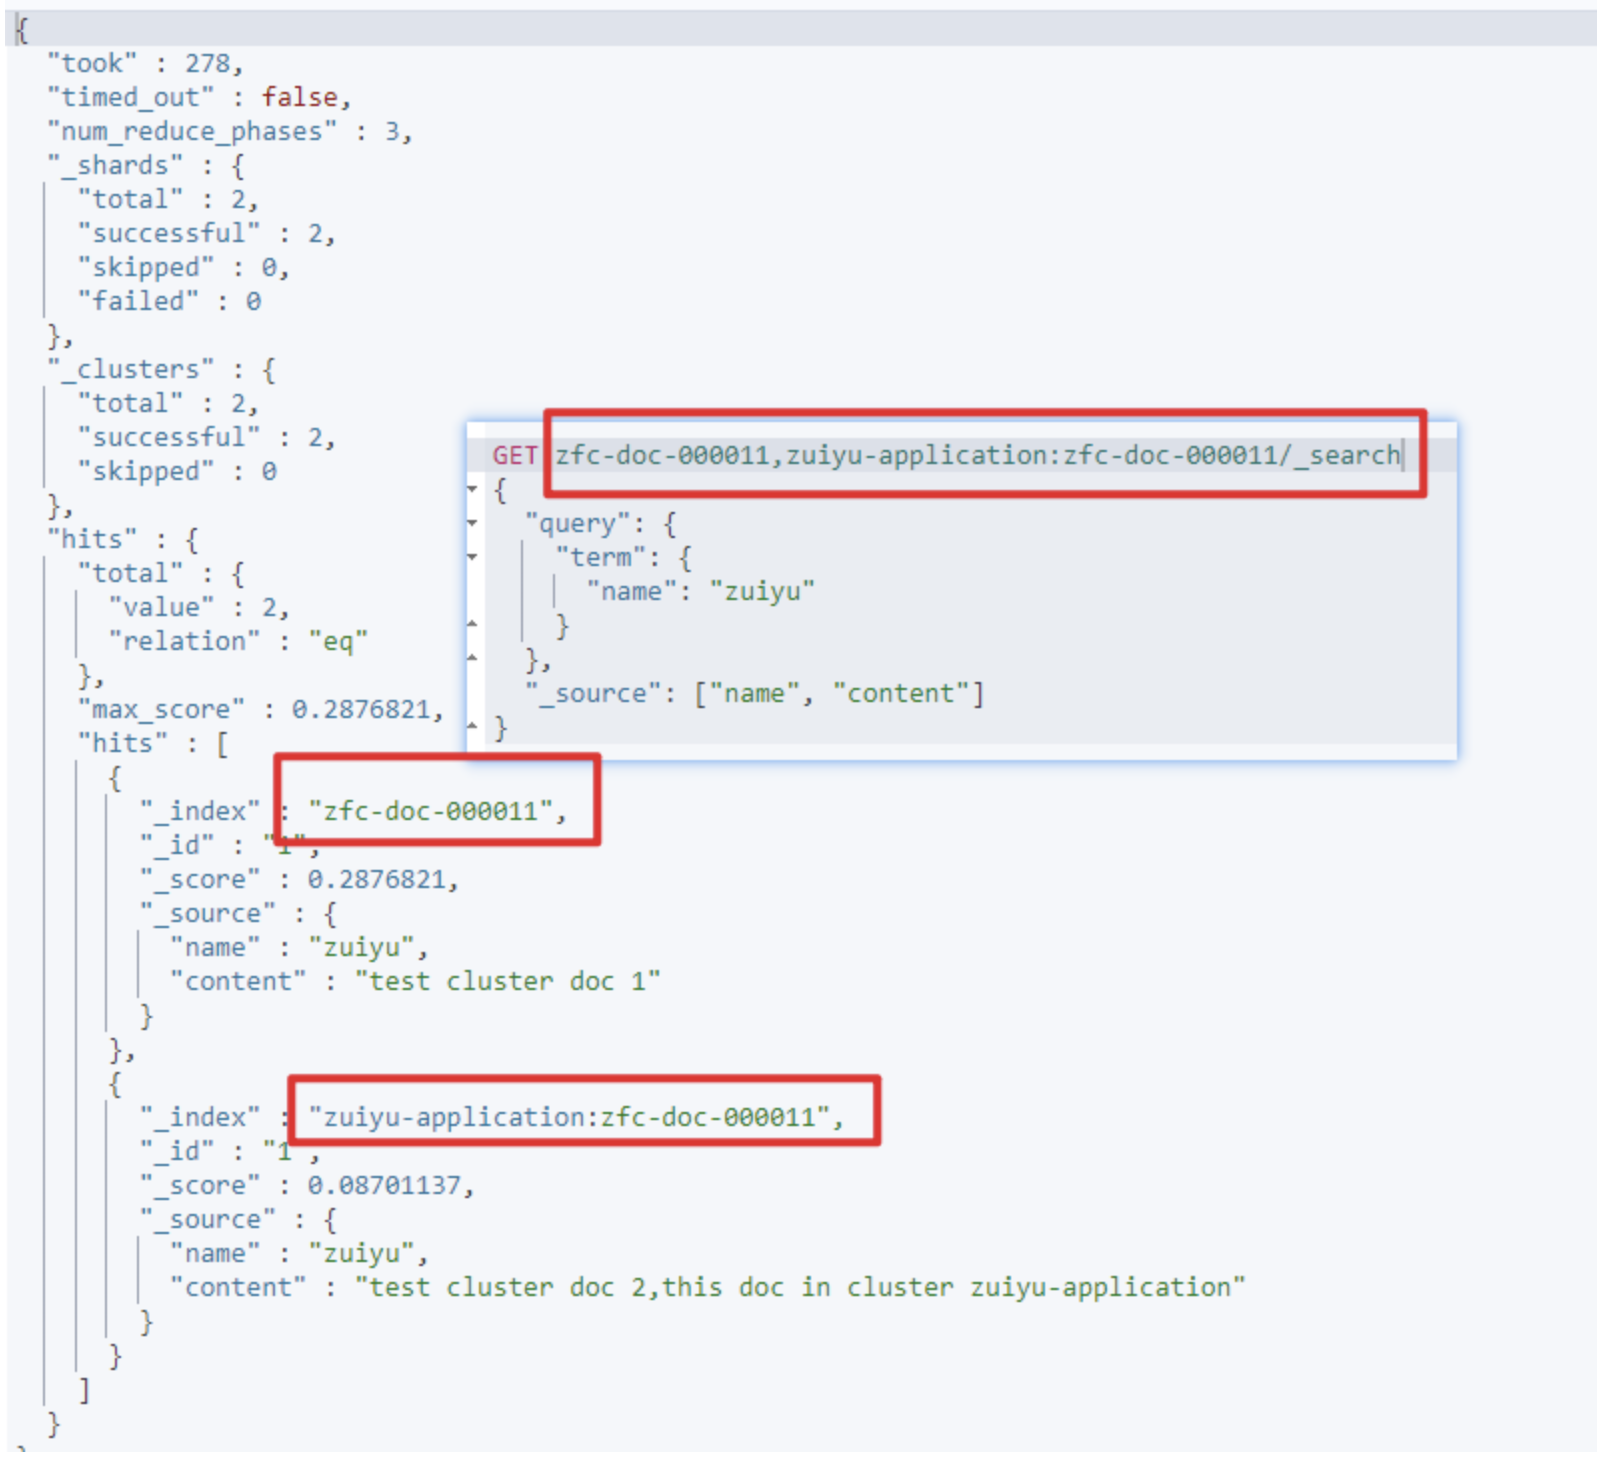Click the "name": "zuiyu" term in request

(700, 591)
